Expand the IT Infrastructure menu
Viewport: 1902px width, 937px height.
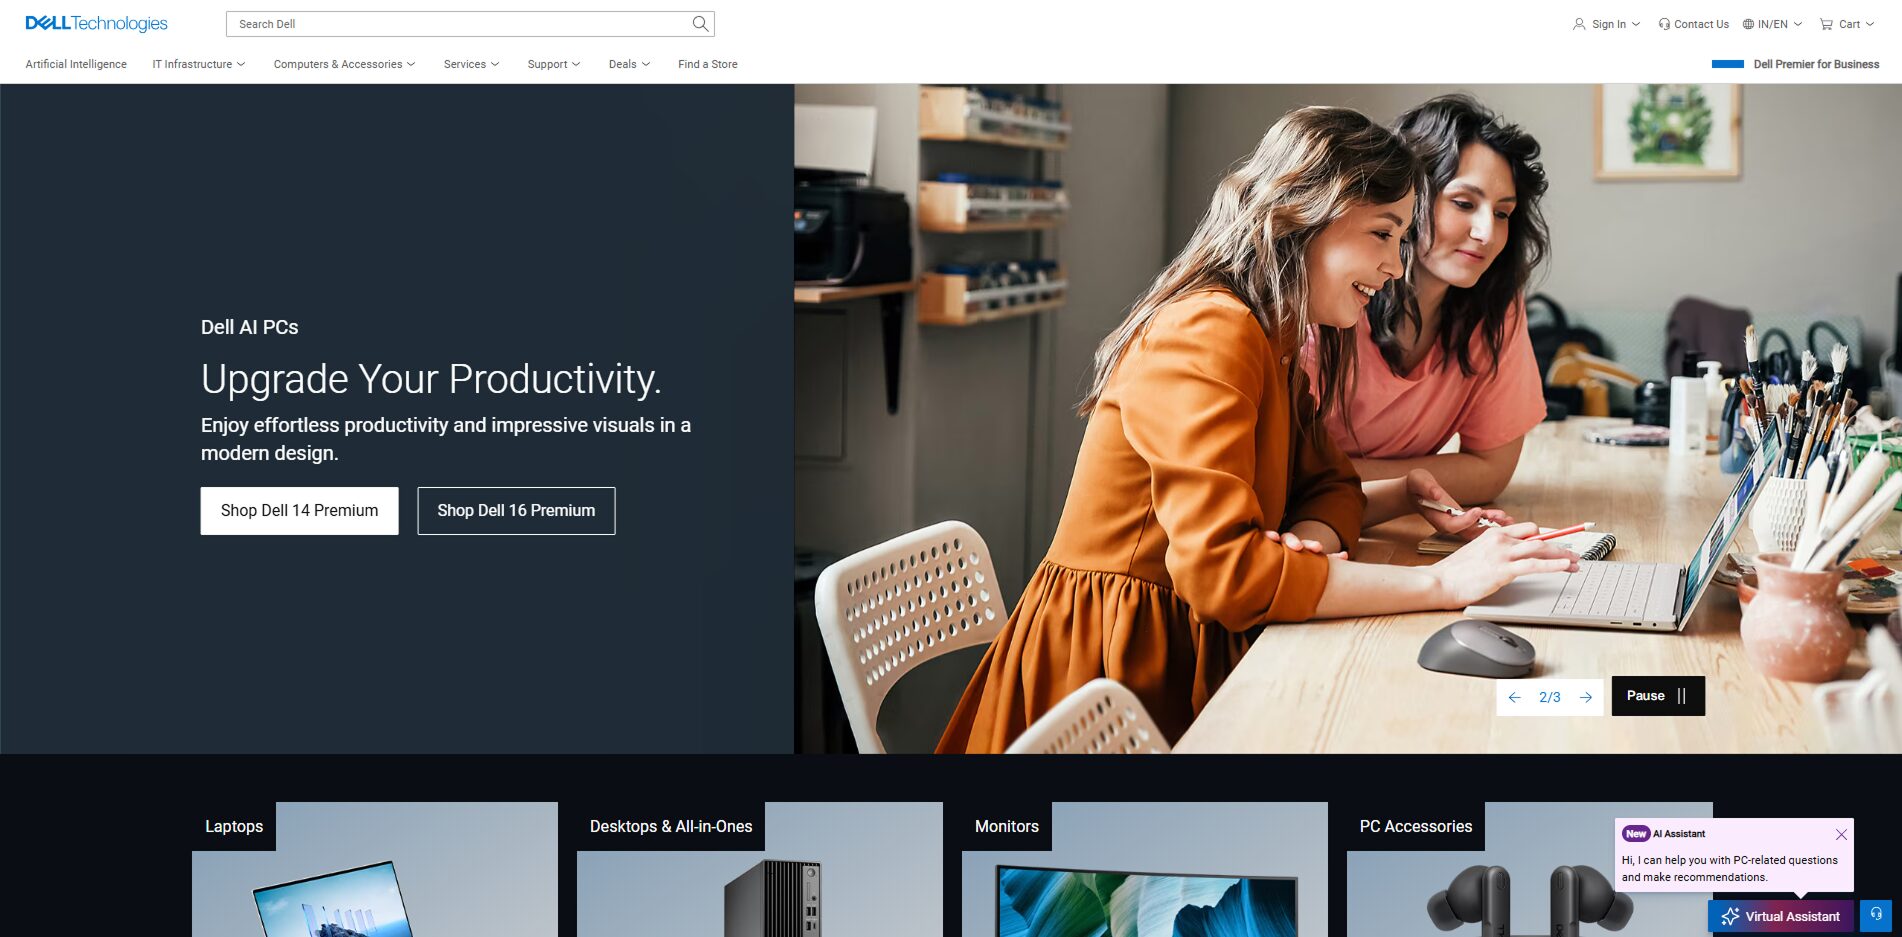[x=198, y=64]
